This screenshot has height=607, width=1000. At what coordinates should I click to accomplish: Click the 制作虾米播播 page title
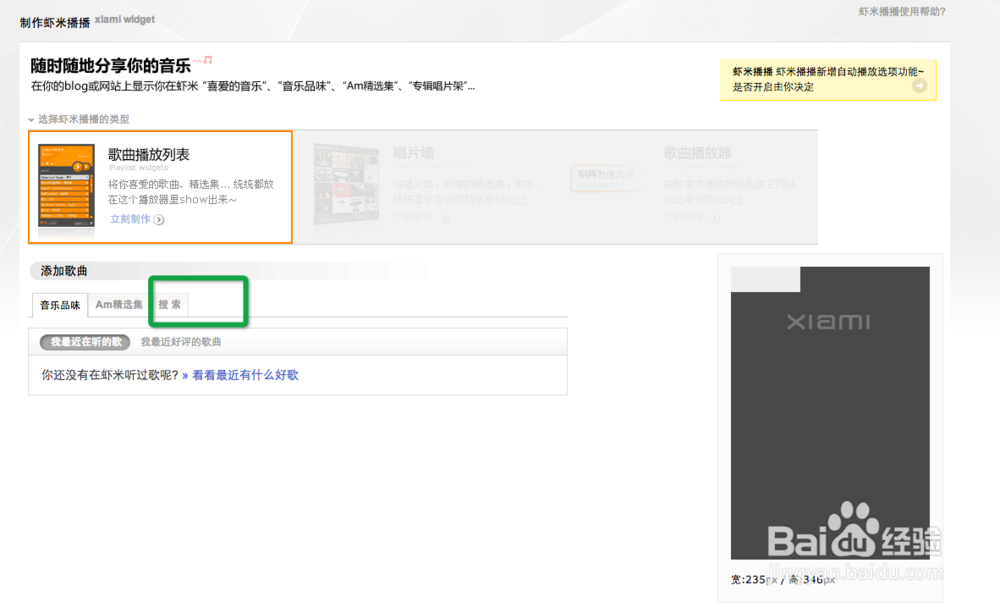[x=55, y=23]
